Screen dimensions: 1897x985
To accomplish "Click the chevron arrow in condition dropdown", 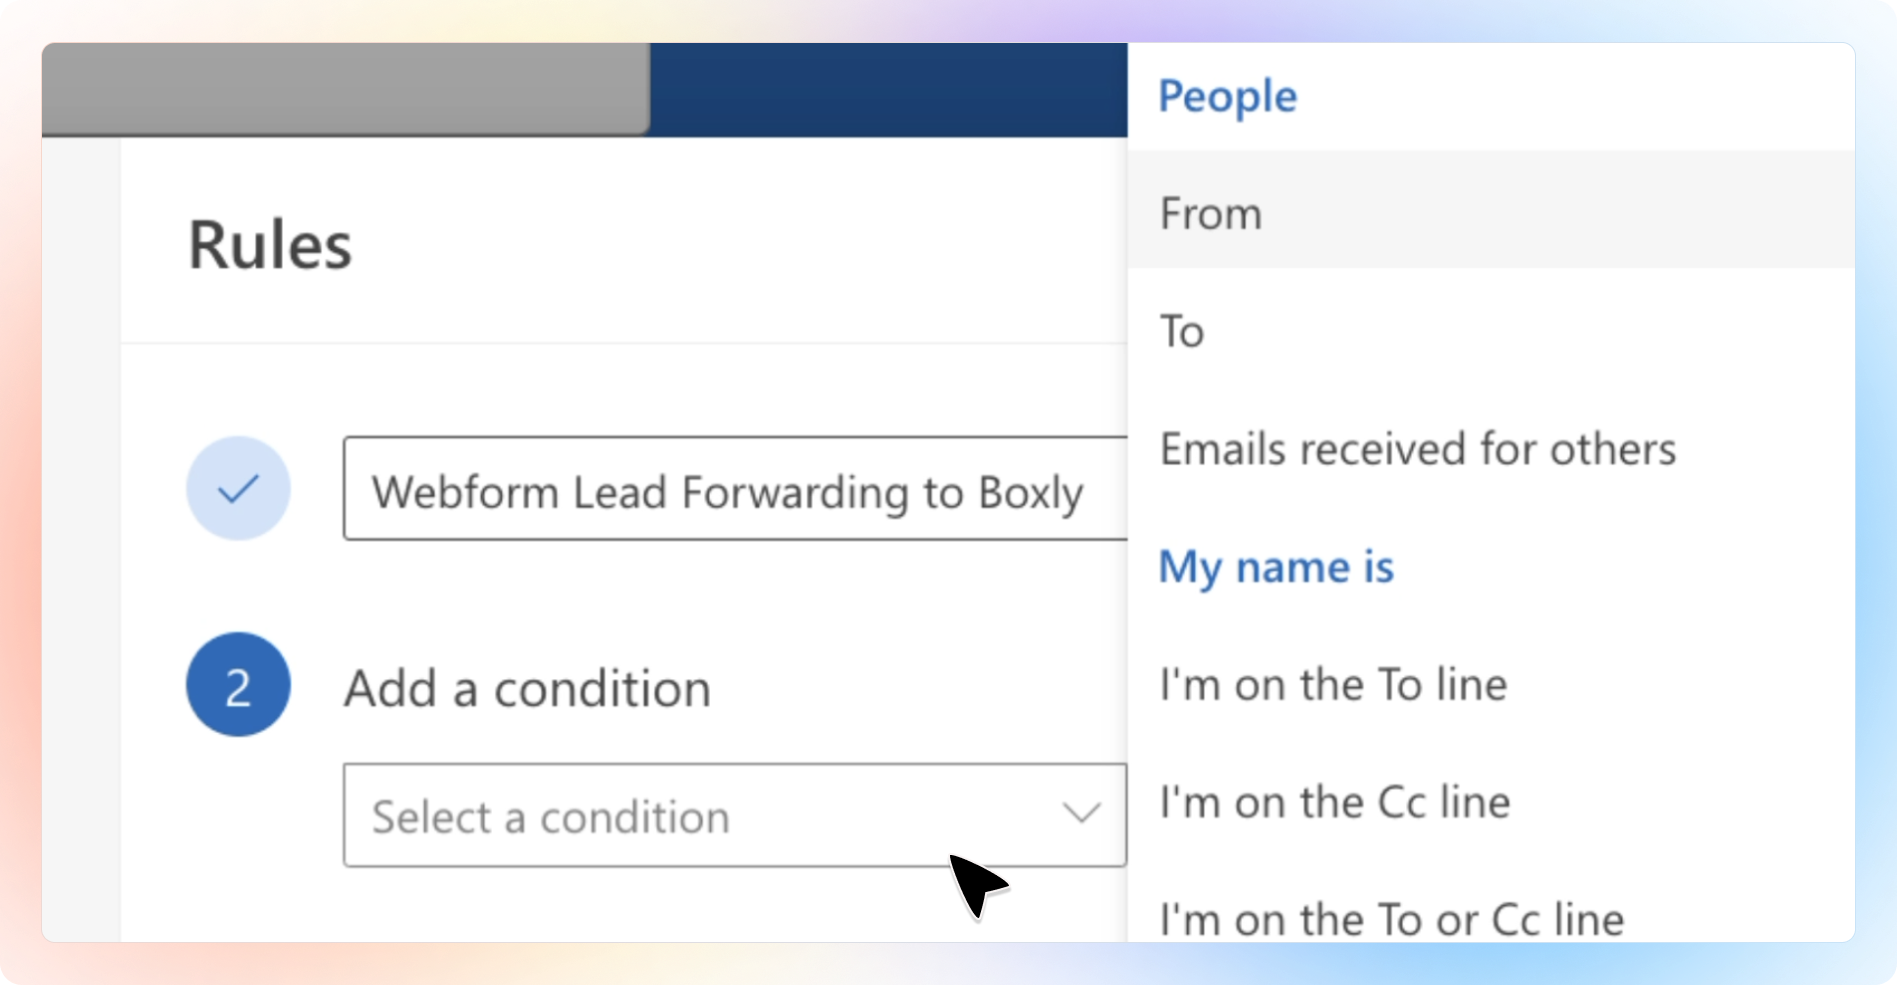I will 1081,813.
